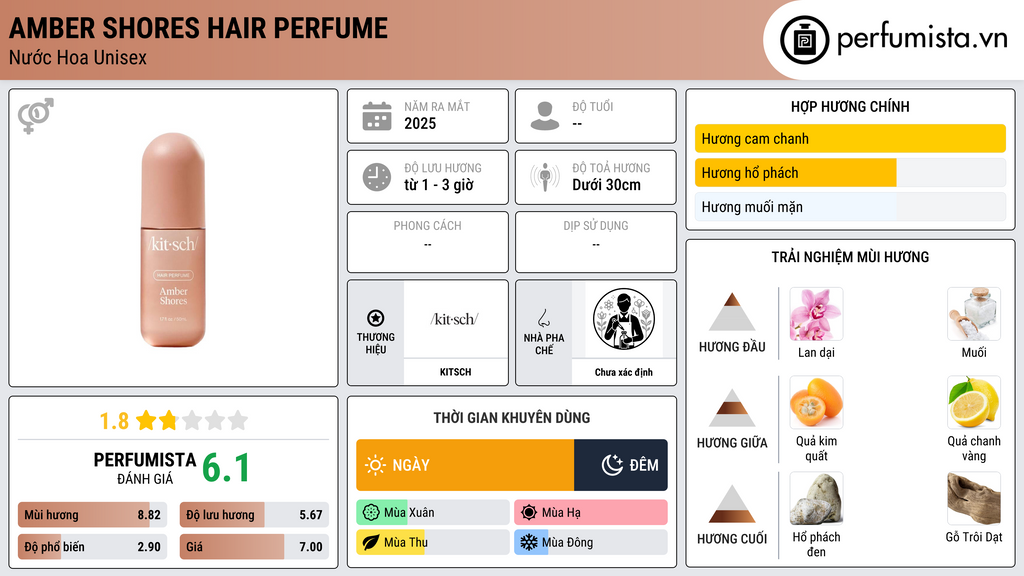Image resolution: width=1024 pixels, height=576 pixels.
Task: Click the Hợp hương chính heading
Action: [x=850, y=106]
